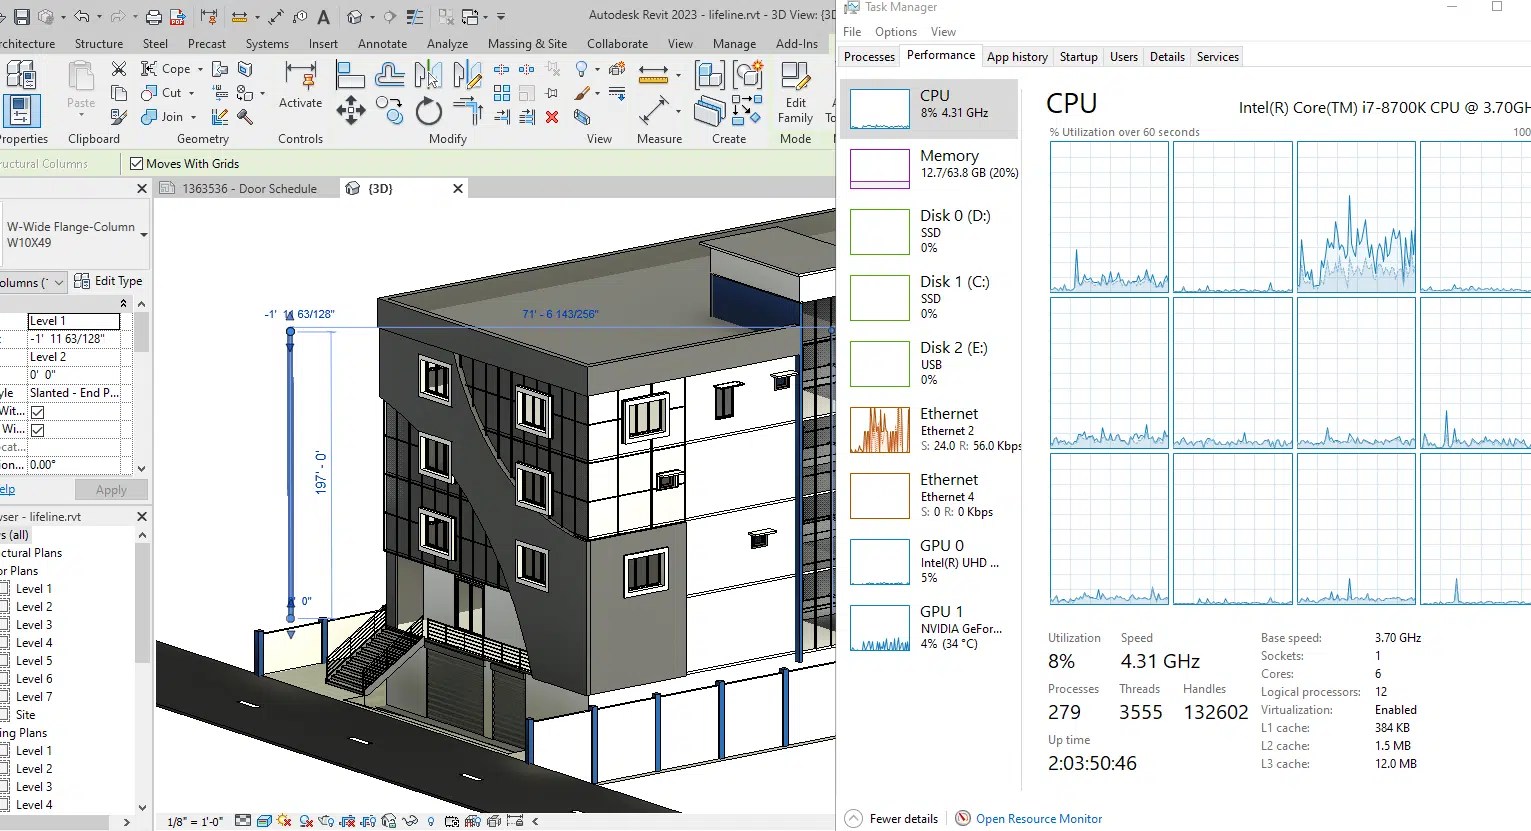
Task: Switch to the Door Schedule view tab
Action: (x=248, y=187)
